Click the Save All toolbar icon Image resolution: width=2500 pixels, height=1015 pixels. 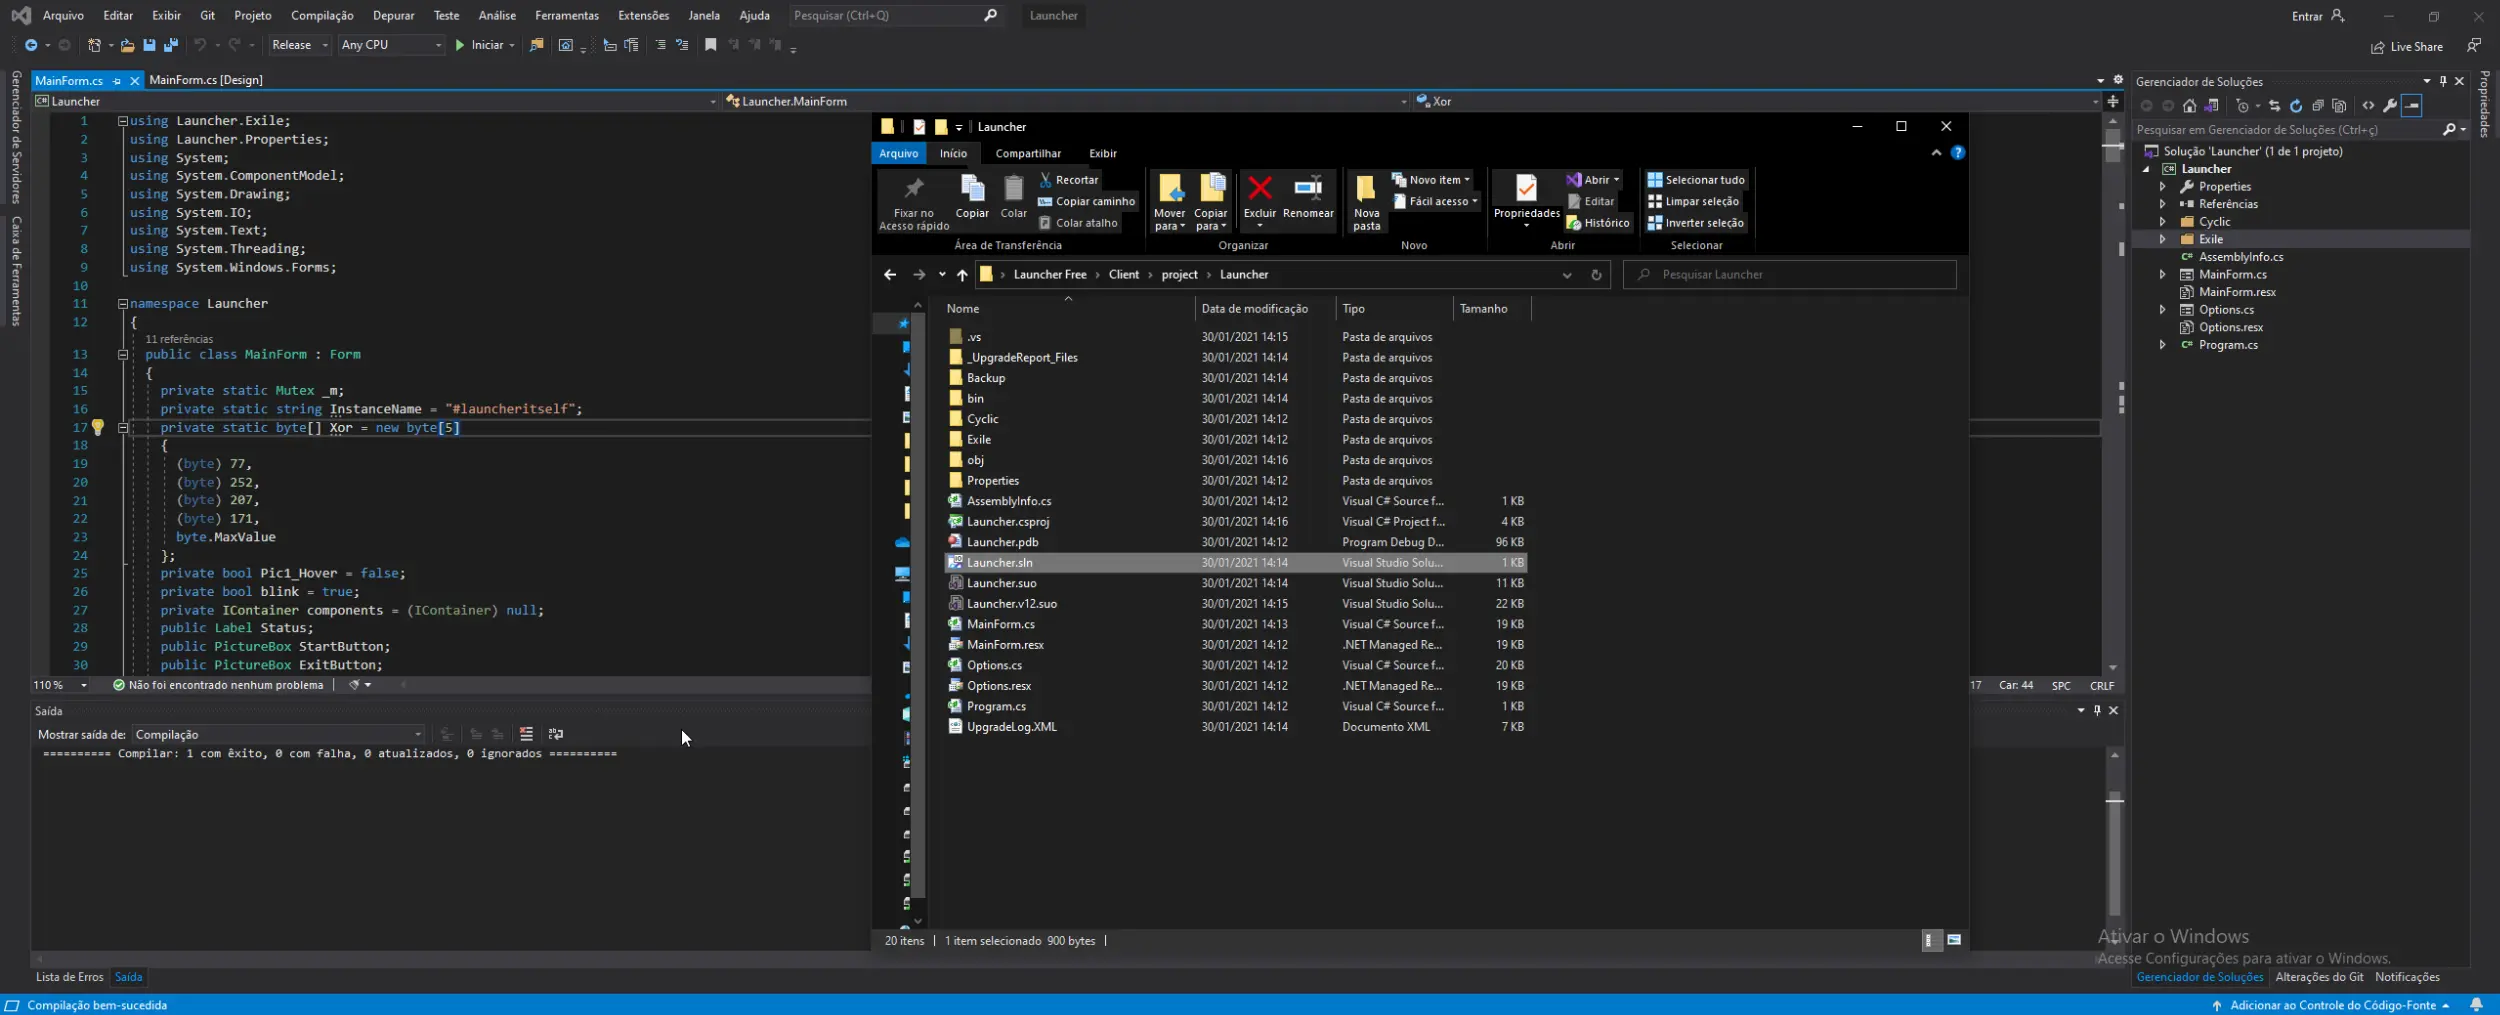pyautogui.click(x=171, y=45)
